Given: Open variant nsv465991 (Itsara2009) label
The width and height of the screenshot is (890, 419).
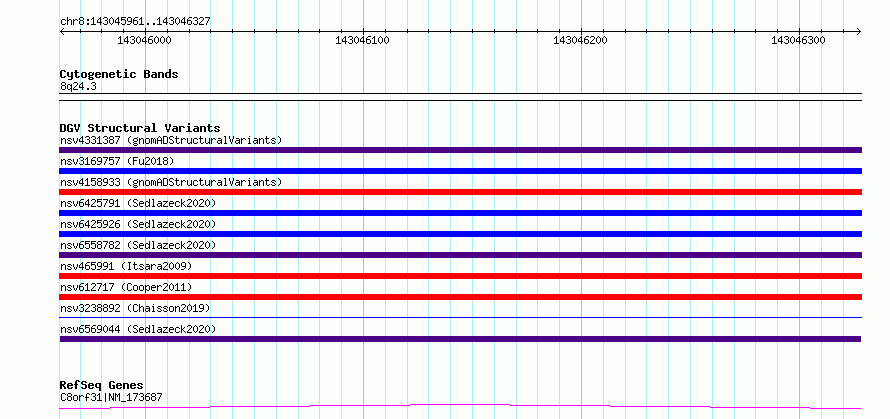Looking at the screenshot, I should click(x=126, y=266).
